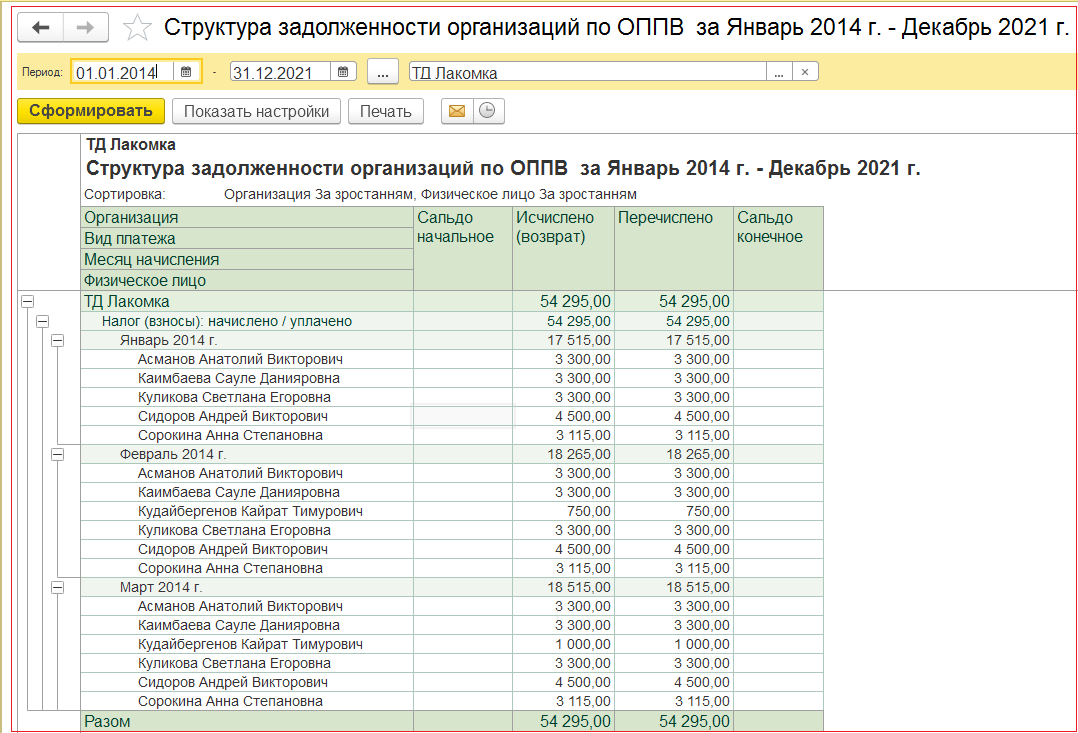Open calendar picker for end date 31.12.2021

pyautogui.click(x=343, y=72)
